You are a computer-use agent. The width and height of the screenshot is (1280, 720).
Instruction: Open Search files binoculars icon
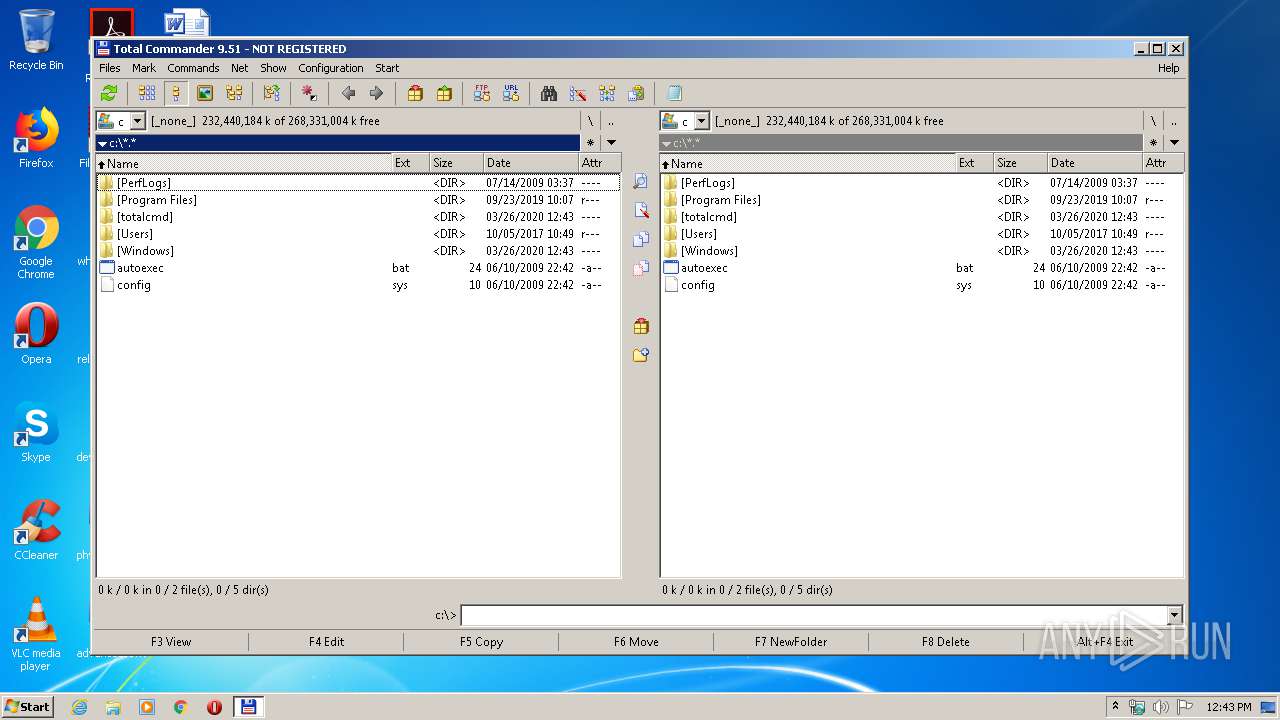click(549, 93)
